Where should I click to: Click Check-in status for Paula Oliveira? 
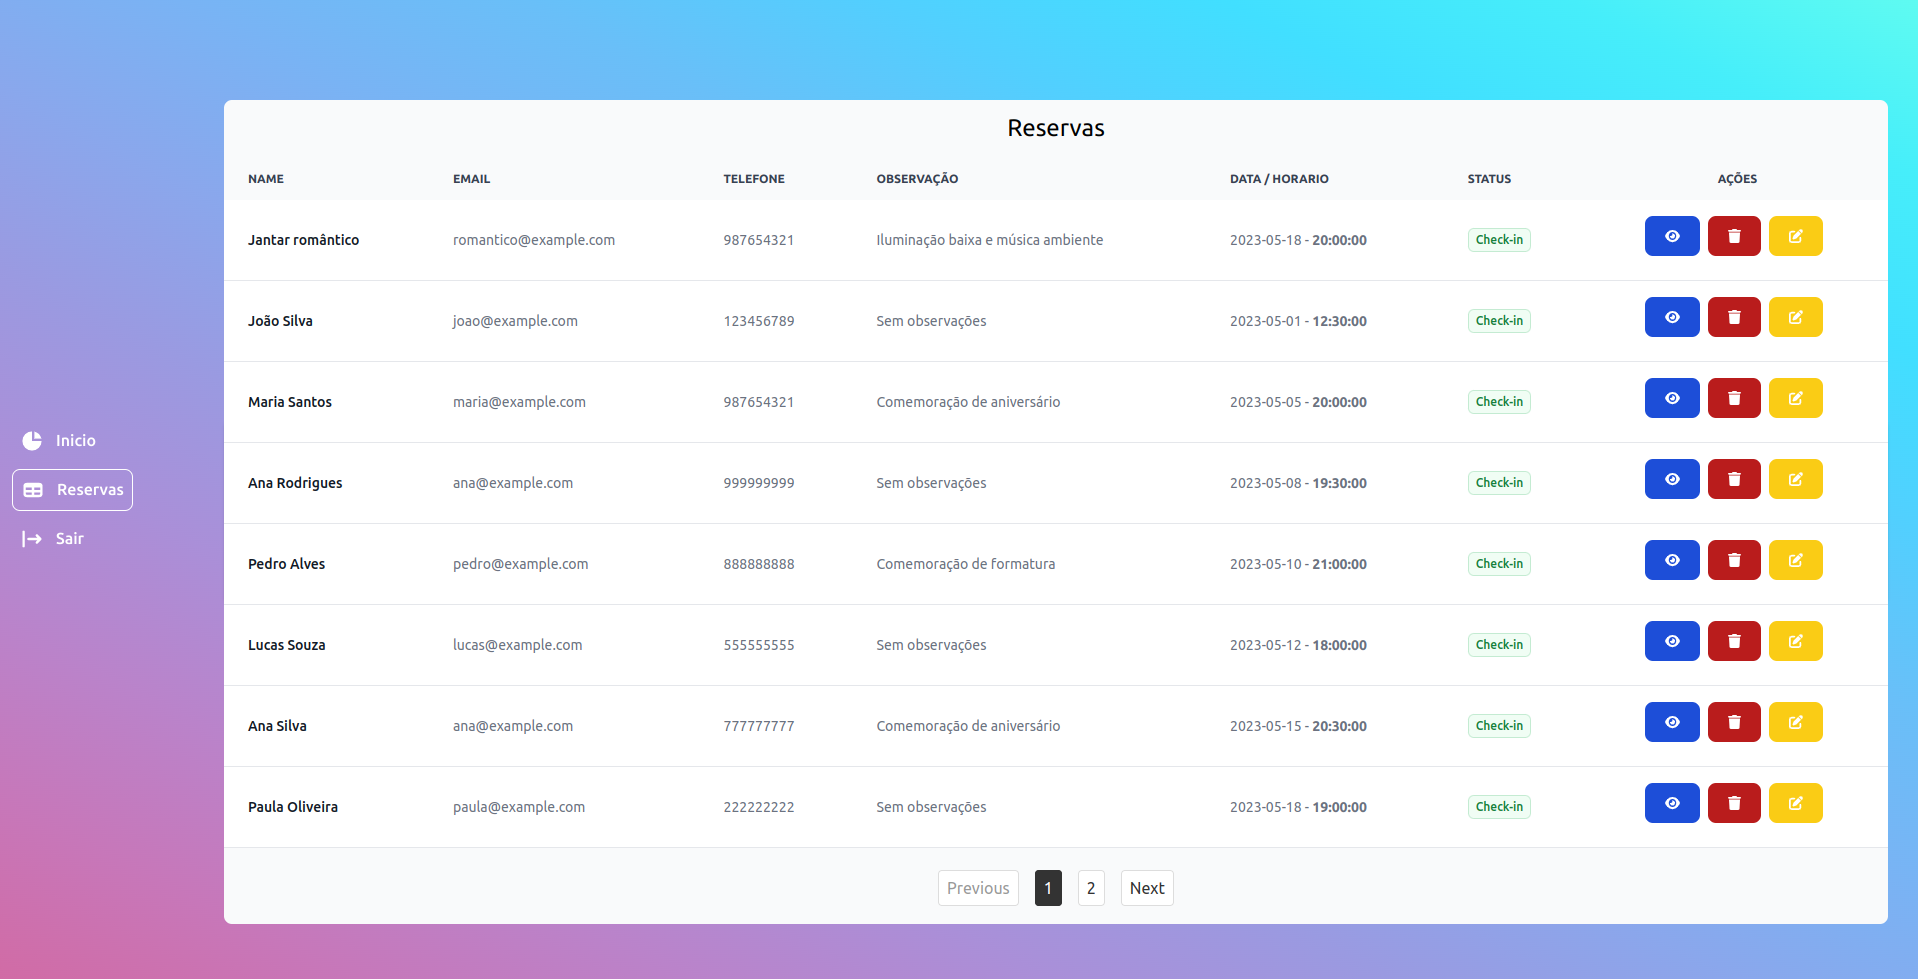pos(1499,807)
